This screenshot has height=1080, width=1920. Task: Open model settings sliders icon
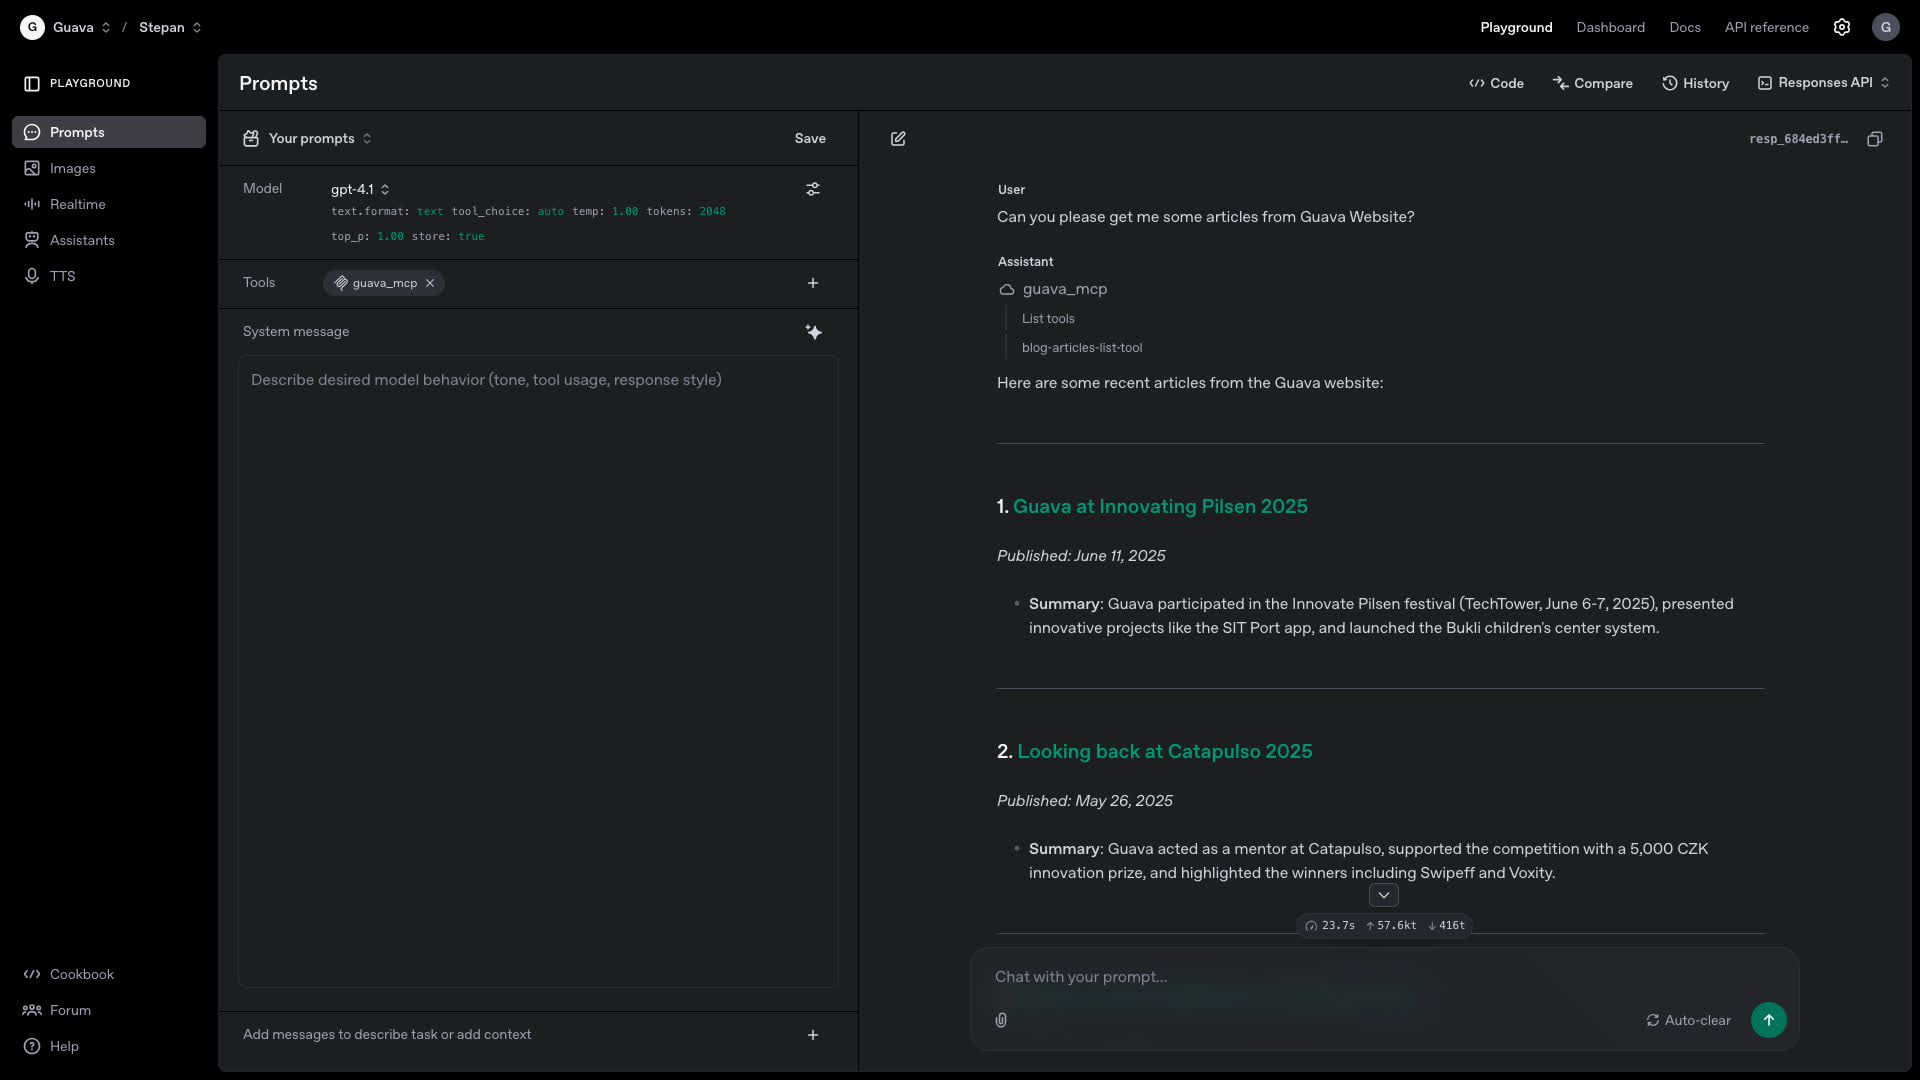tap(813, 189)
